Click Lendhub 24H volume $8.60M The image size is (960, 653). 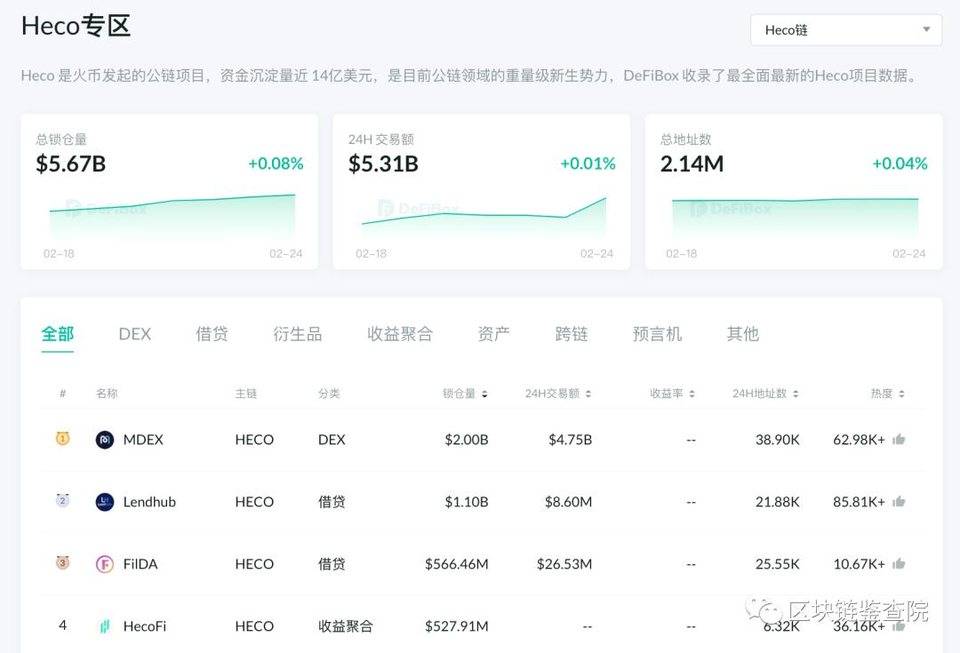coord(568,502)
